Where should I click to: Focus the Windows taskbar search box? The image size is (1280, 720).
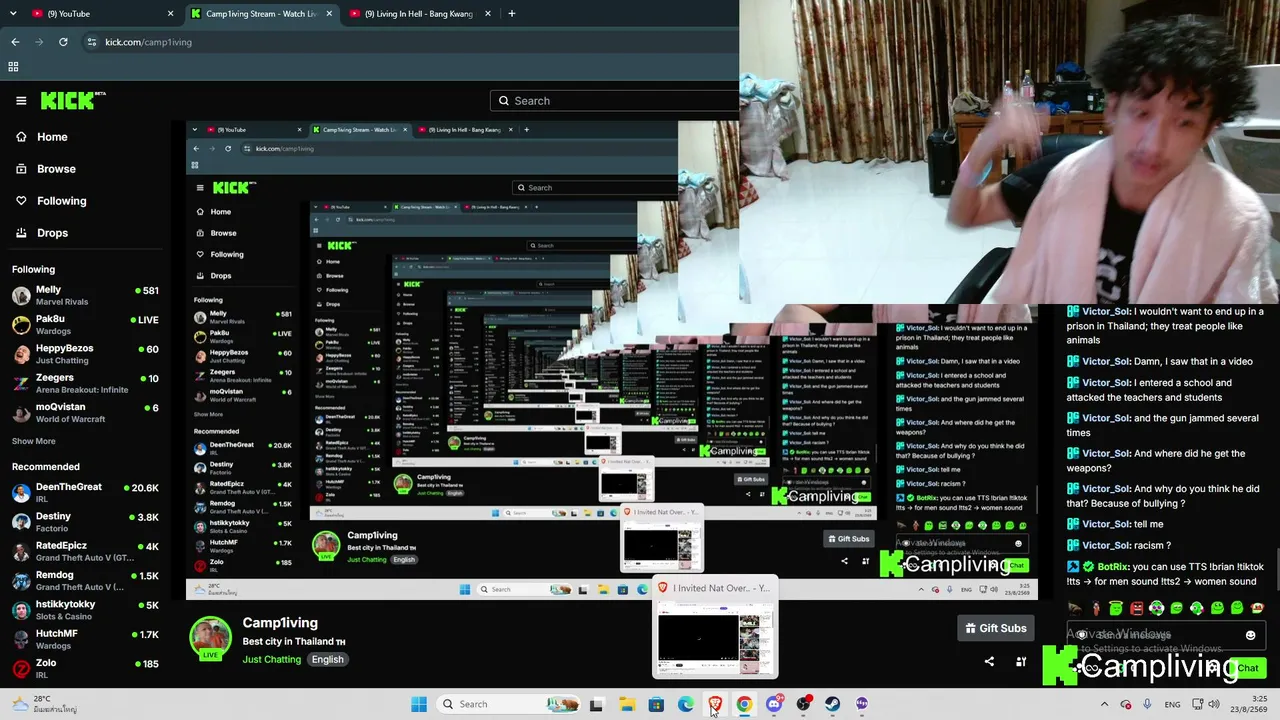pos(510,704)
